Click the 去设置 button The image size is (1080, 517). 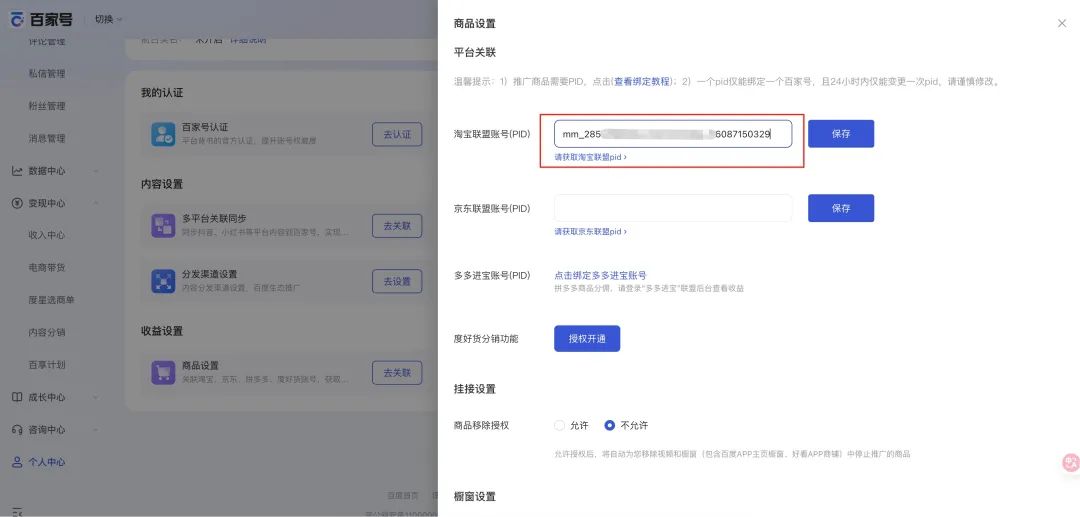397,281
